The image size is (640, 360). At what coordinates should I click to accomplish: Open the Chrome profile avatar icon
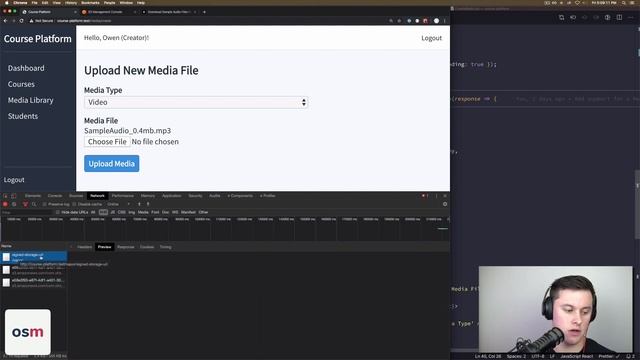point(436,20)
